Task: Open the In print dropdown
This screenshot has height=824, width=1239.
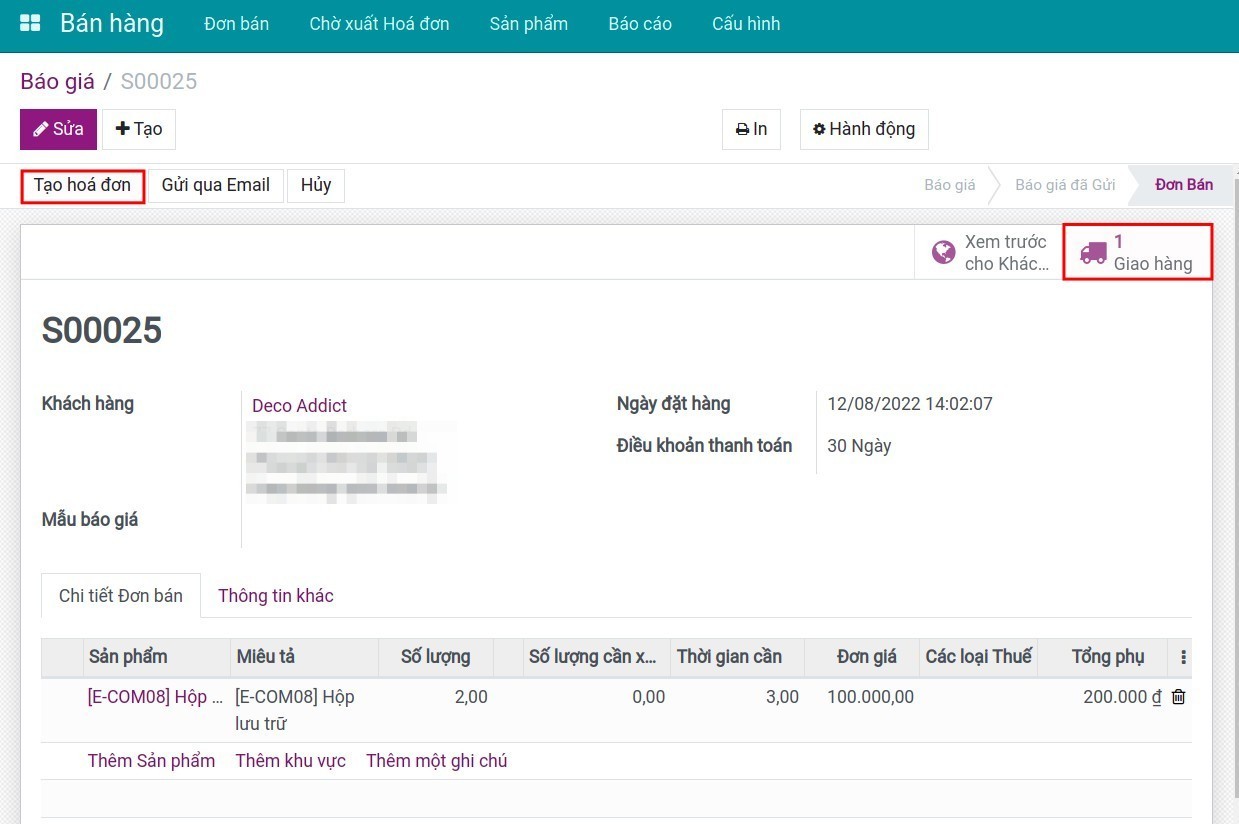Action: point(751,129)
